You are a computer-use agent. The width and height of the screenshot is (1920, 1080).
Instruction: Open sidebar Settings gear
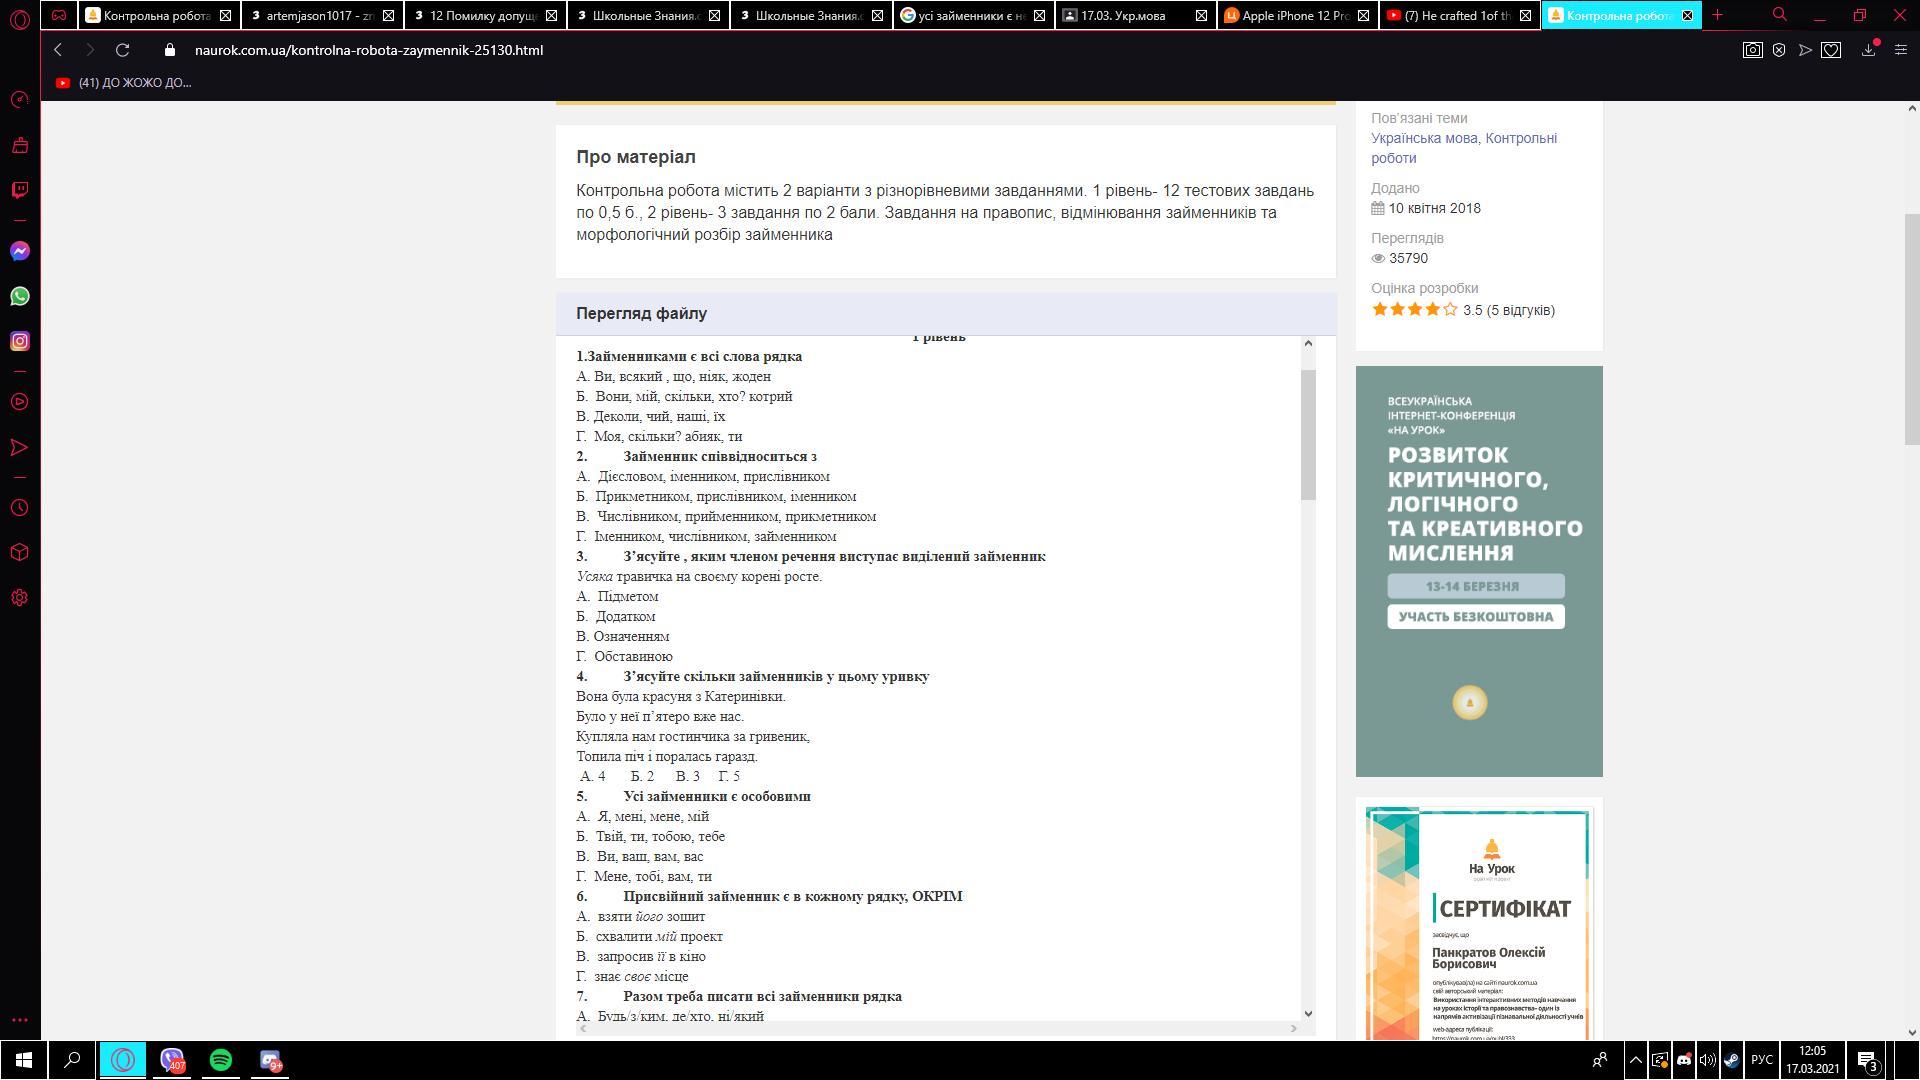pos(19,598)
